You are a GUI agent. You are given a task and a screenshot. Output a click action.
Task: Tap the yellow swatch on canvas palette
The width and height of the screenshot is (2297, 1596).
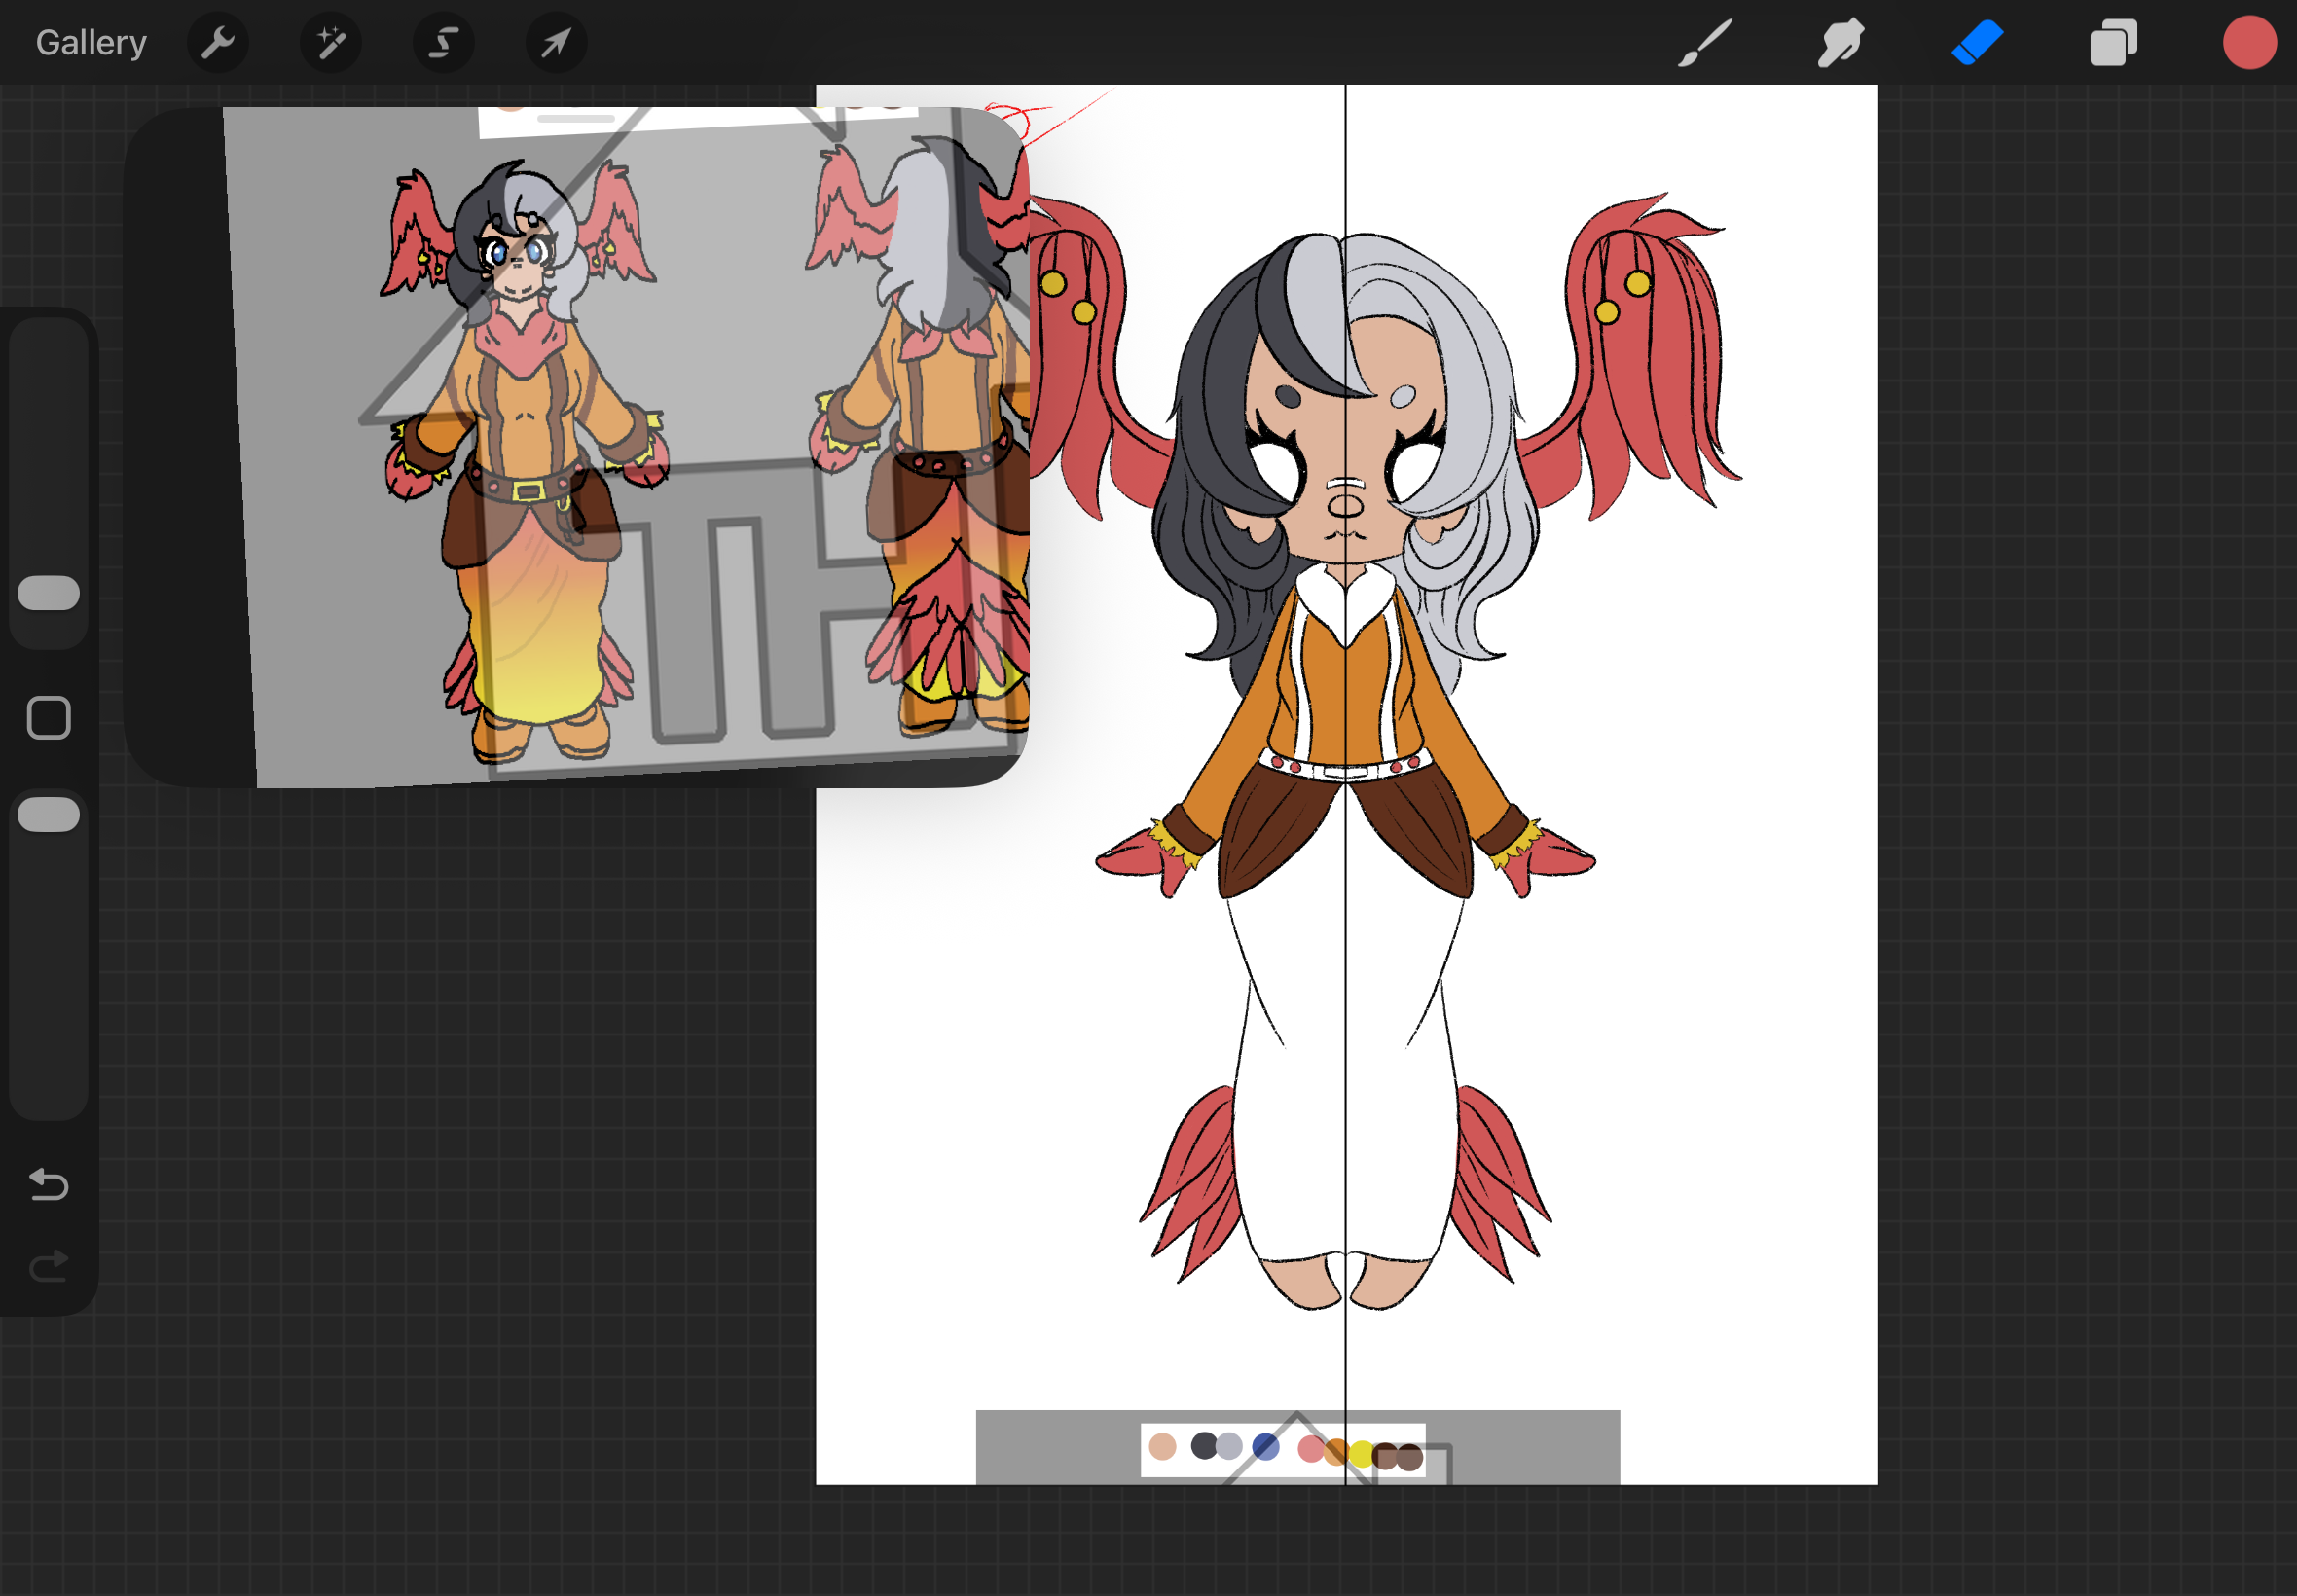pyautogui.click(x=1360, y=1454)
